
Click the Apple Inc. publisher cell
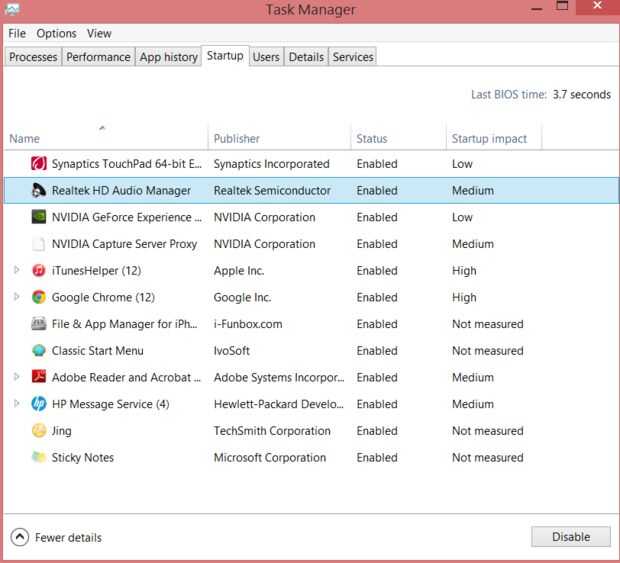tap(239, 271)
